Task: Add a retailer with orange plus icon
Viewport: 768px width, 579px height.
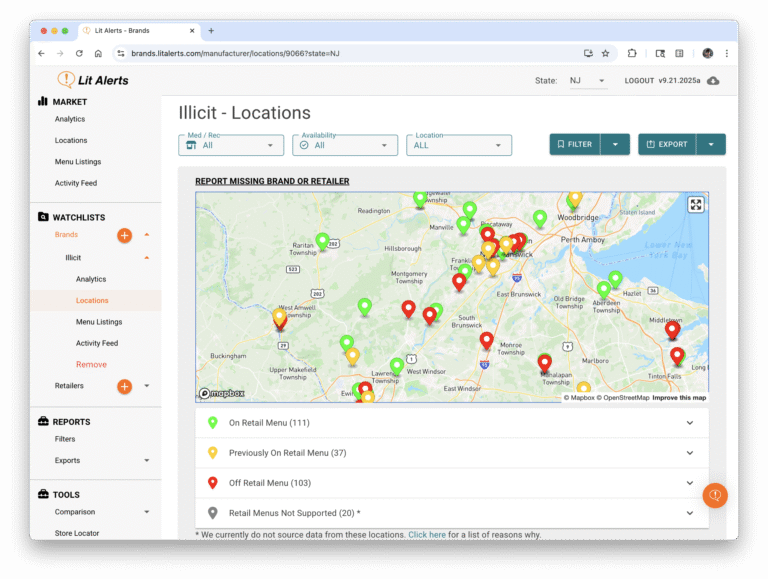Action: pyautogui.click(x=124, y=386)
